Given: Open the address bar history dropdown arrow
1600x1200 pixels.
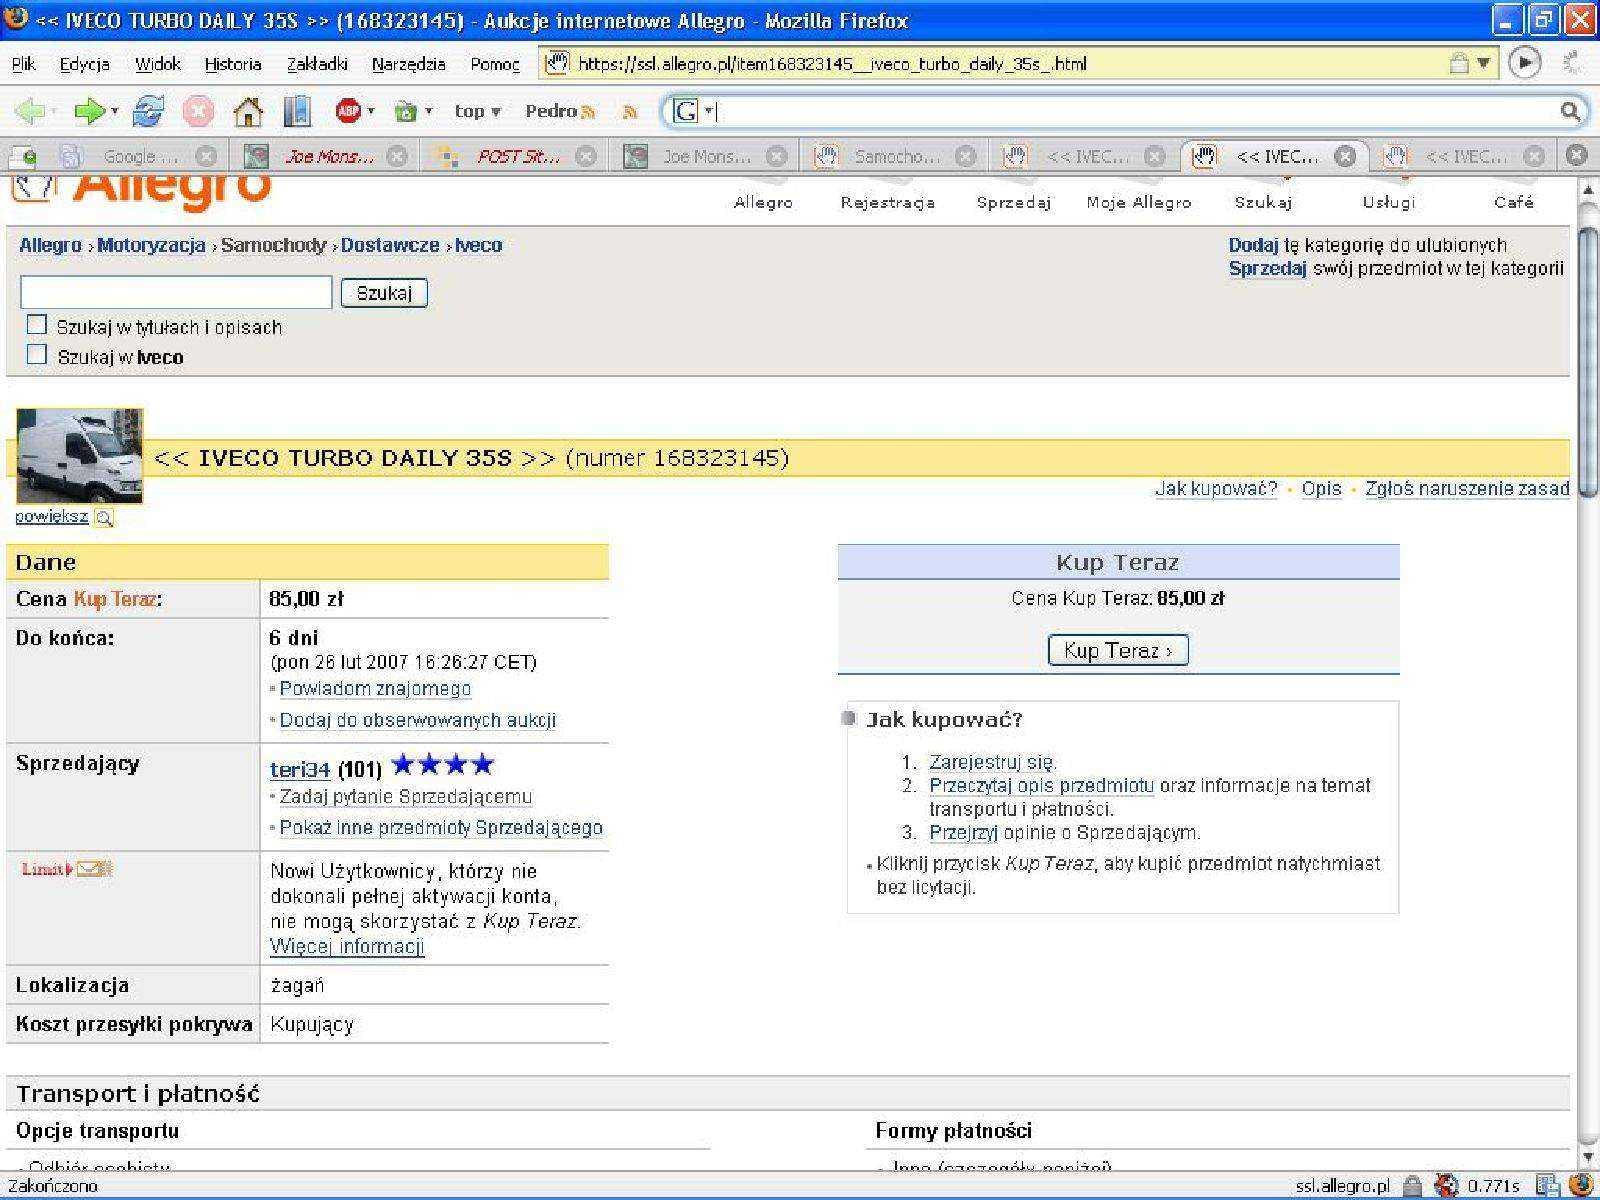Looking at the screenshot, I should [x=1484, y=64].
